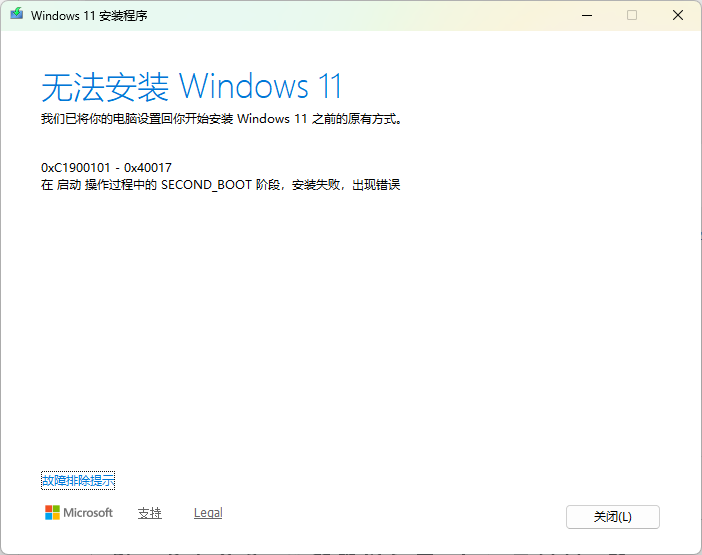The image size is (702, 555).
Task: Click the Windows 11 setup title bar icon
Action: click(17, 14)
